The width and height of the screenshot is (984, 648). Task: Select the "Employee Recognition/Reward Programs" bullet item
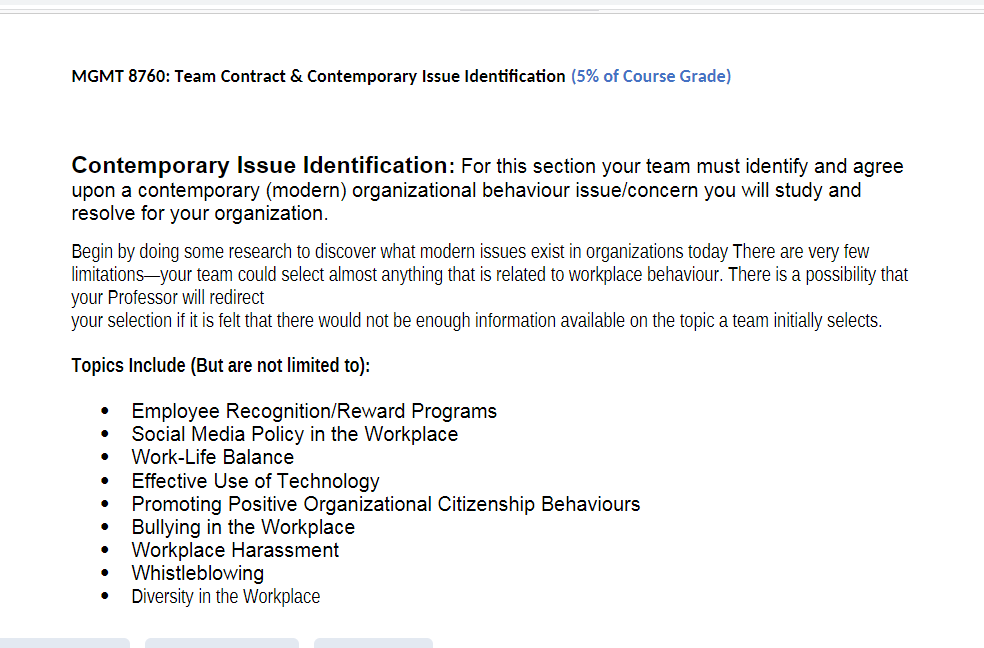click(x=313, y=410)
